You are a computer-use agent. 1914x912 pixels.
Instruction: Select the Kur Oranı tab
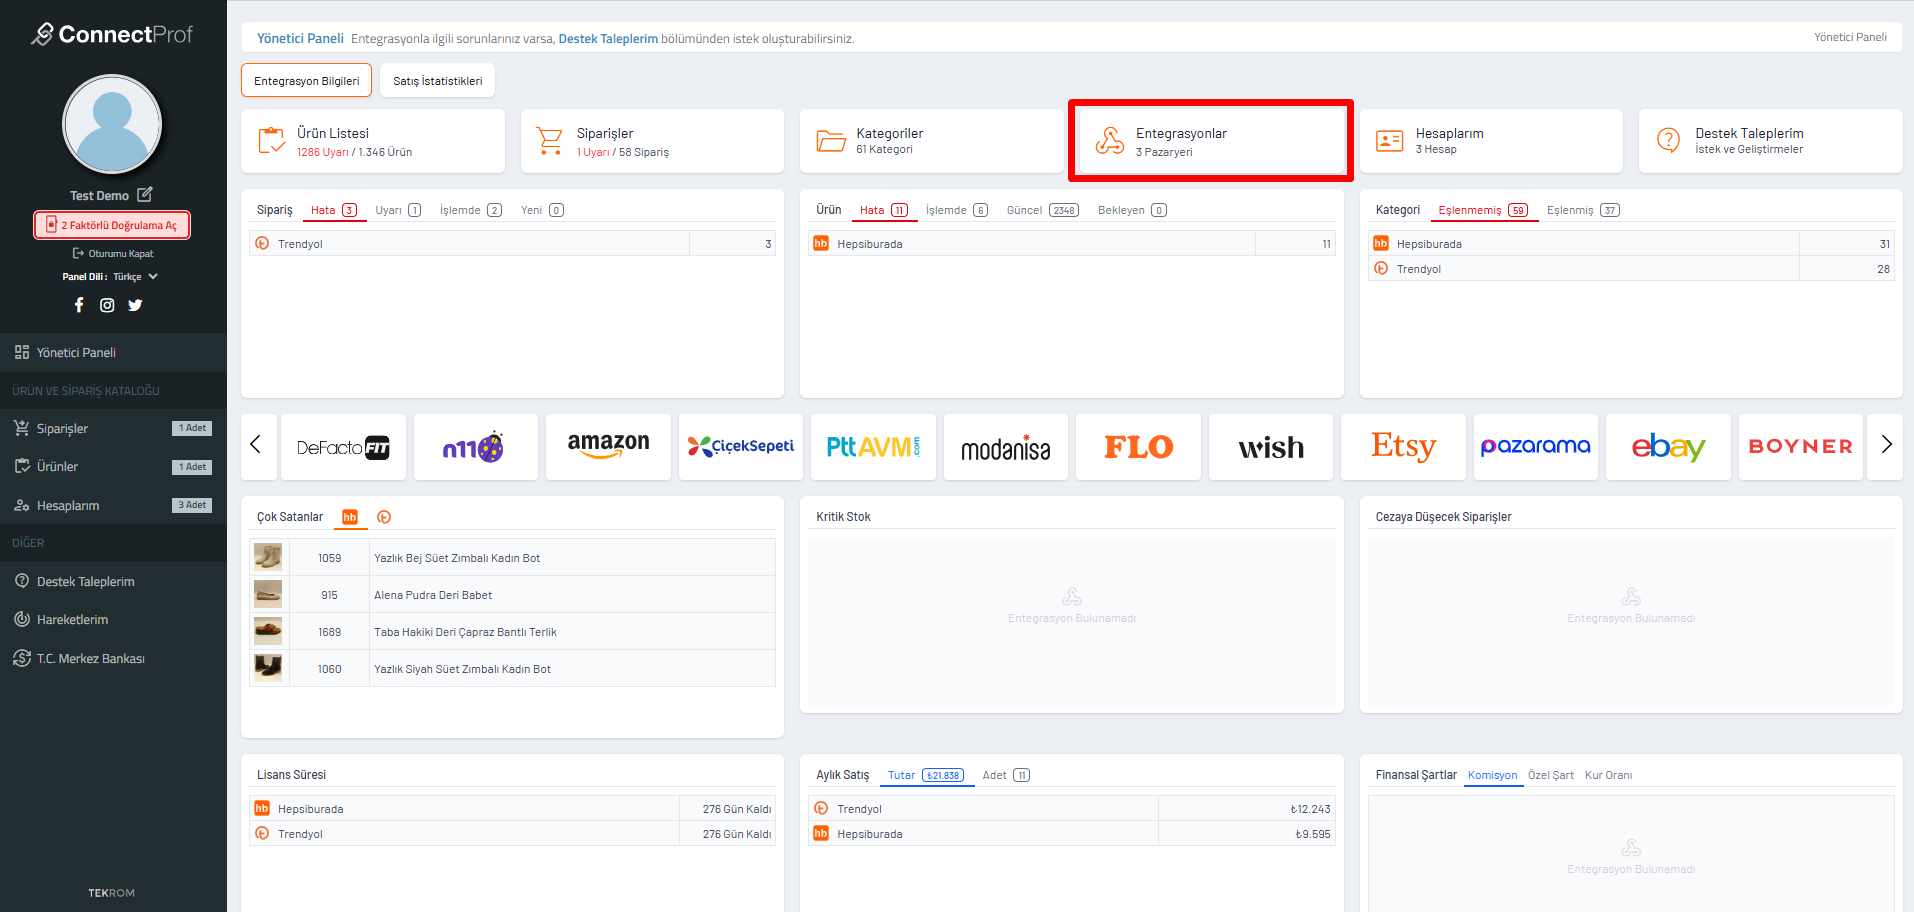tap(1608, 775)
